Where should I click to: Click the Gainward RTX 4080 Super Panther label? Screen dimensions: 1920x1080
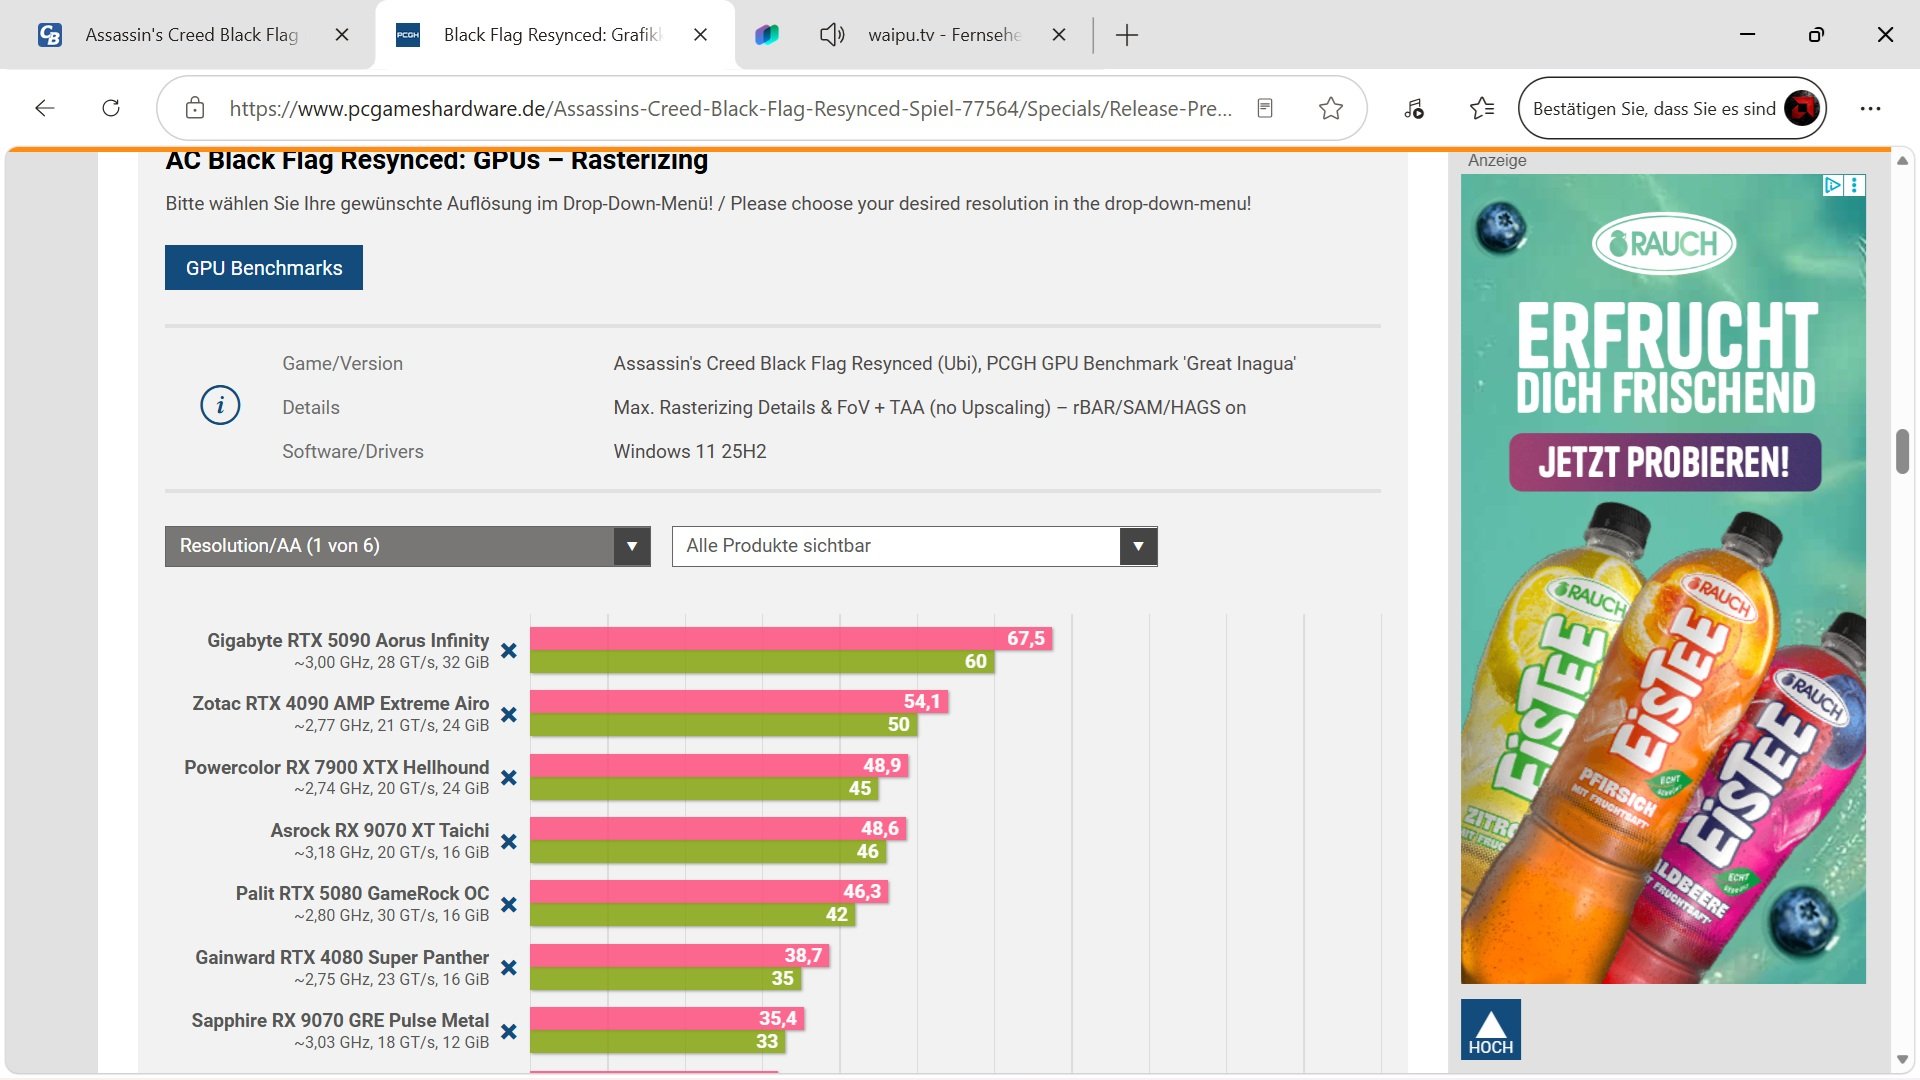coord(342,957)
